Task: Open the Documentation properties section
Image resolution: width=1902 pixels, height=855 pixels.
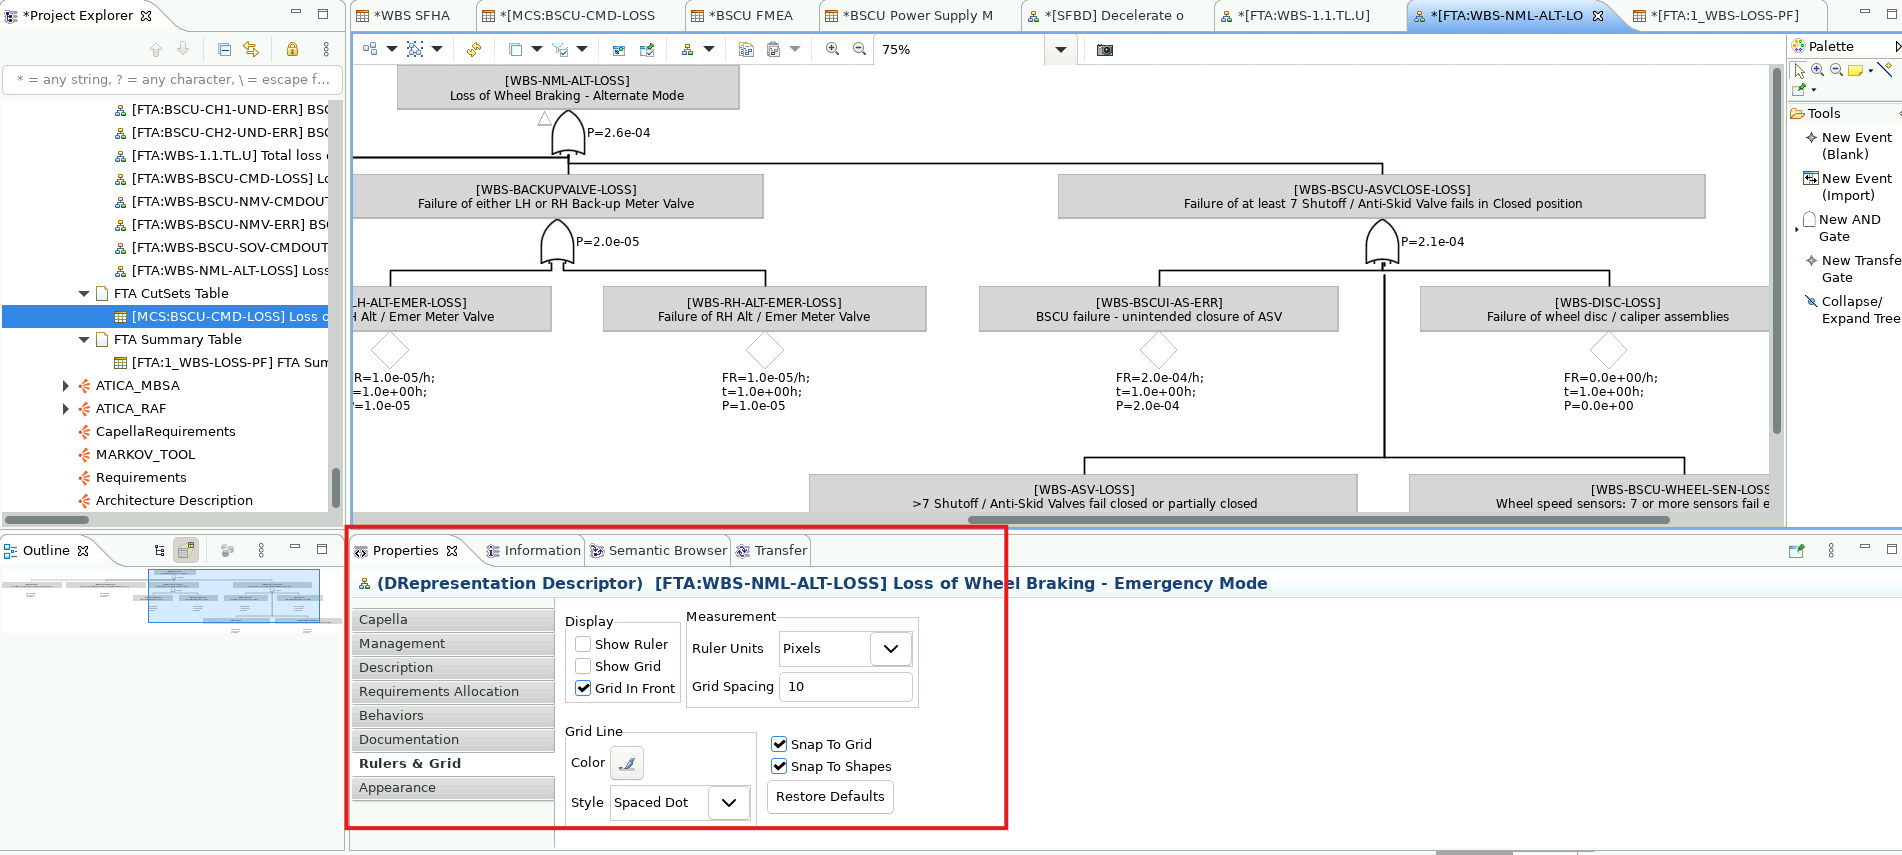Action: coord(453,740)
